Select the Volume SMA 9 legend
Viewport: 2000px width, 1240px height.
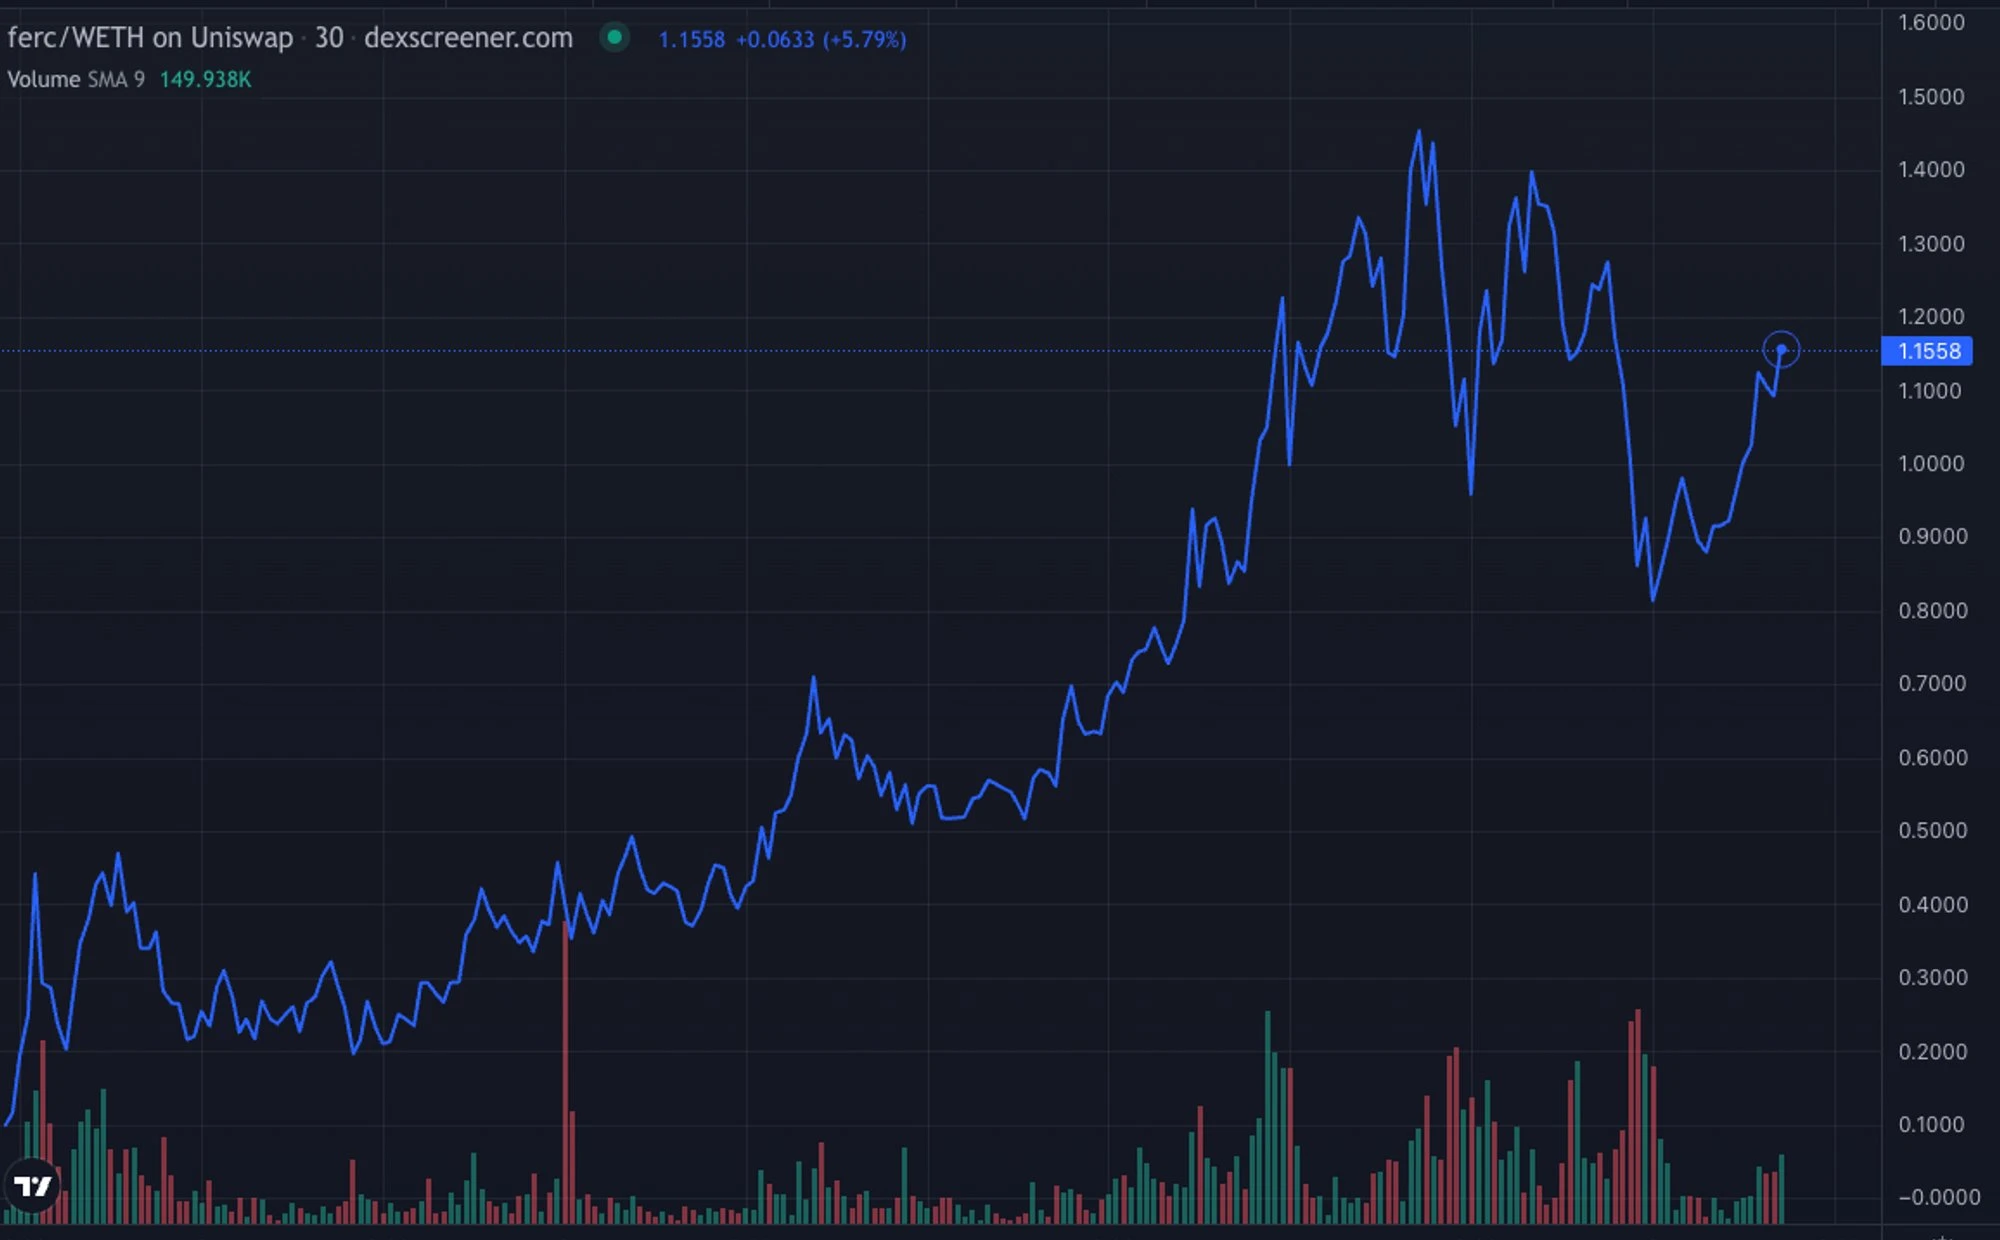(76, 79)
